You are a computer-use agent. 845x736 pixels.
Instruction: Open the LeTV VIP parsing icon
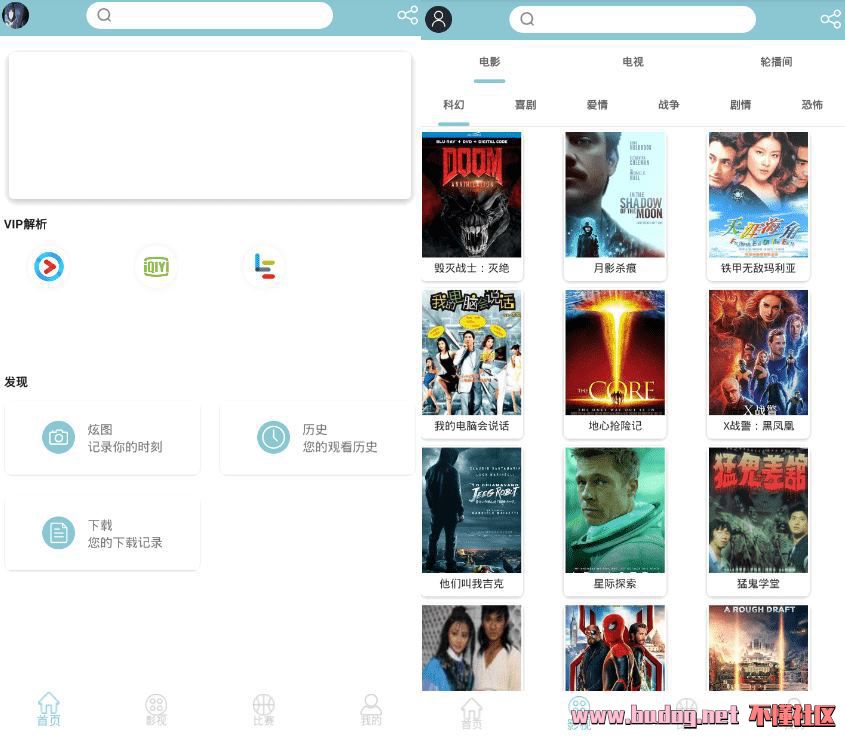[264, 266]
